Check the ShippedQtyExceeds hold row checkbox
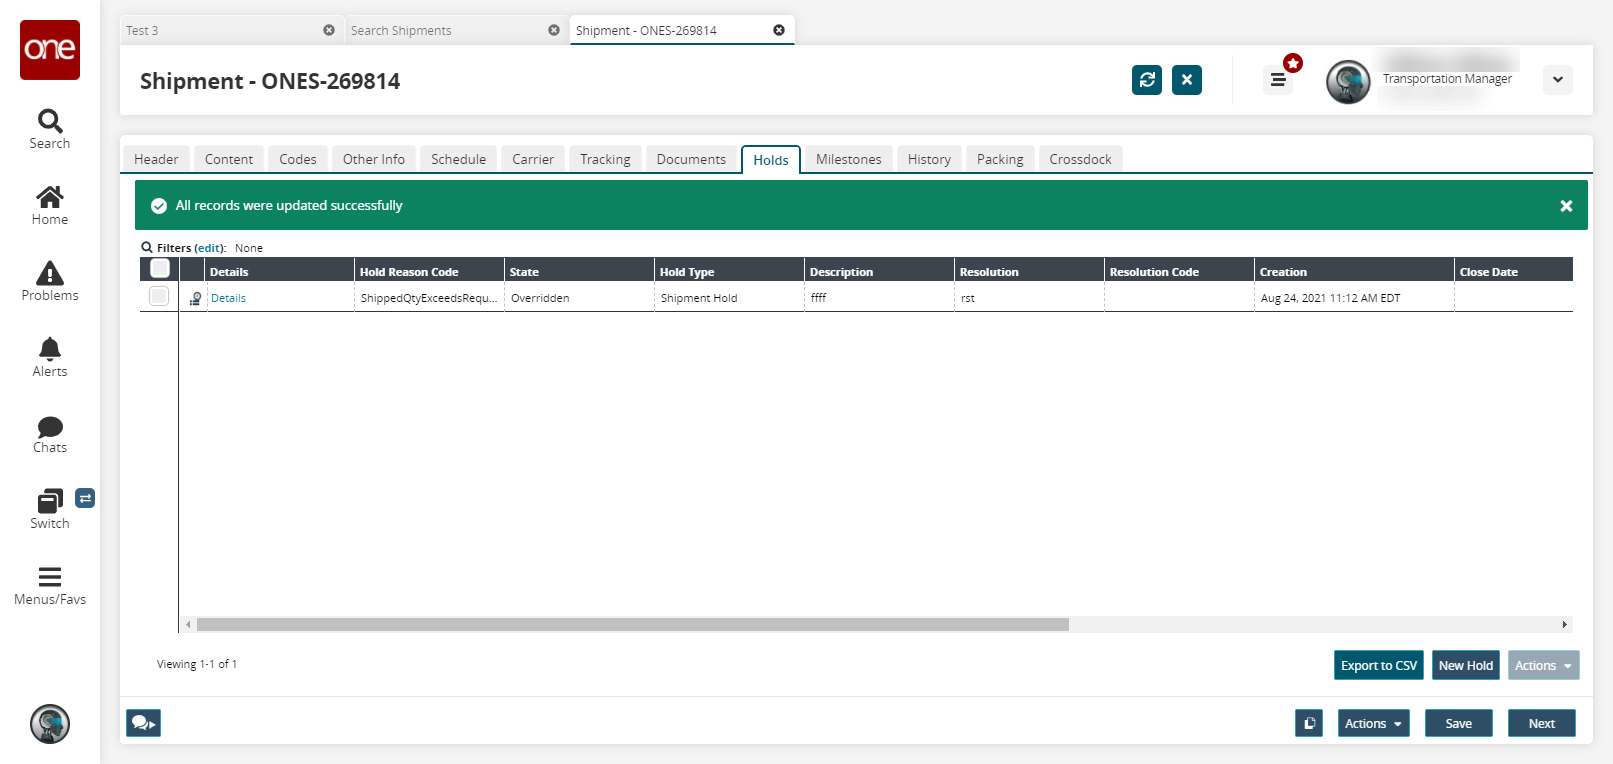Screen dimensions: 1613x764 [159, 296]
